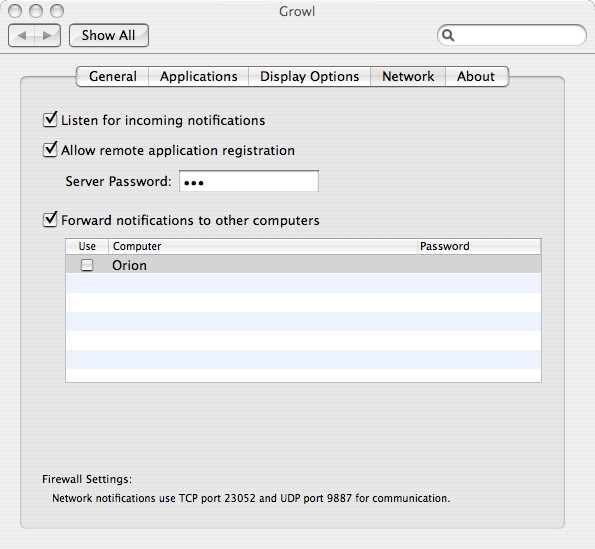595x549 pixels.
Task: Go to the About tab
Action: coord(476,77)
